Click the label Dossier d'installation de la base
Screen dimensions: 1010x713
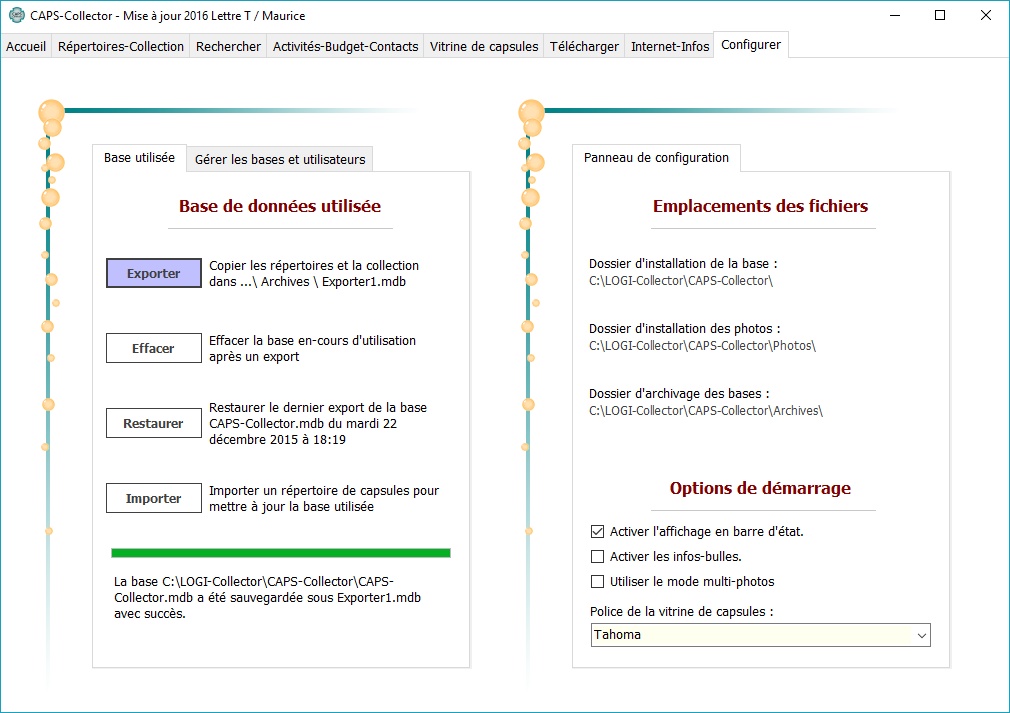pyautogui.click(x=683, y=264)
